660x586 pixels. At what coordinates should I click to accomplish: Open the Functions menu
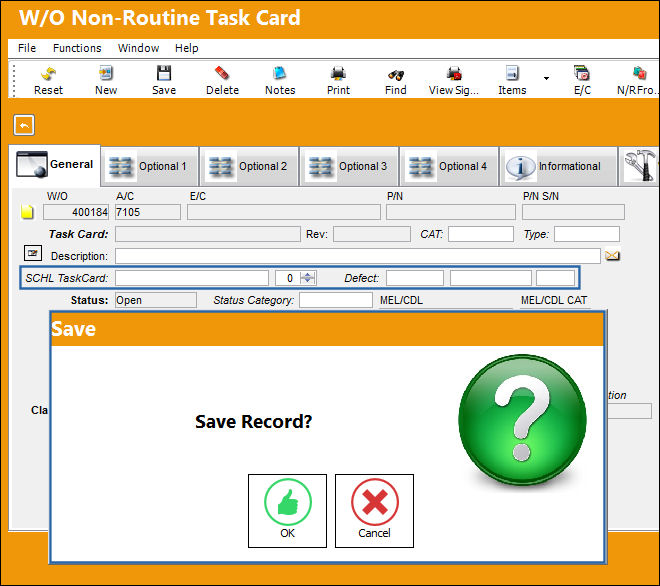click(x=77, y=48)
